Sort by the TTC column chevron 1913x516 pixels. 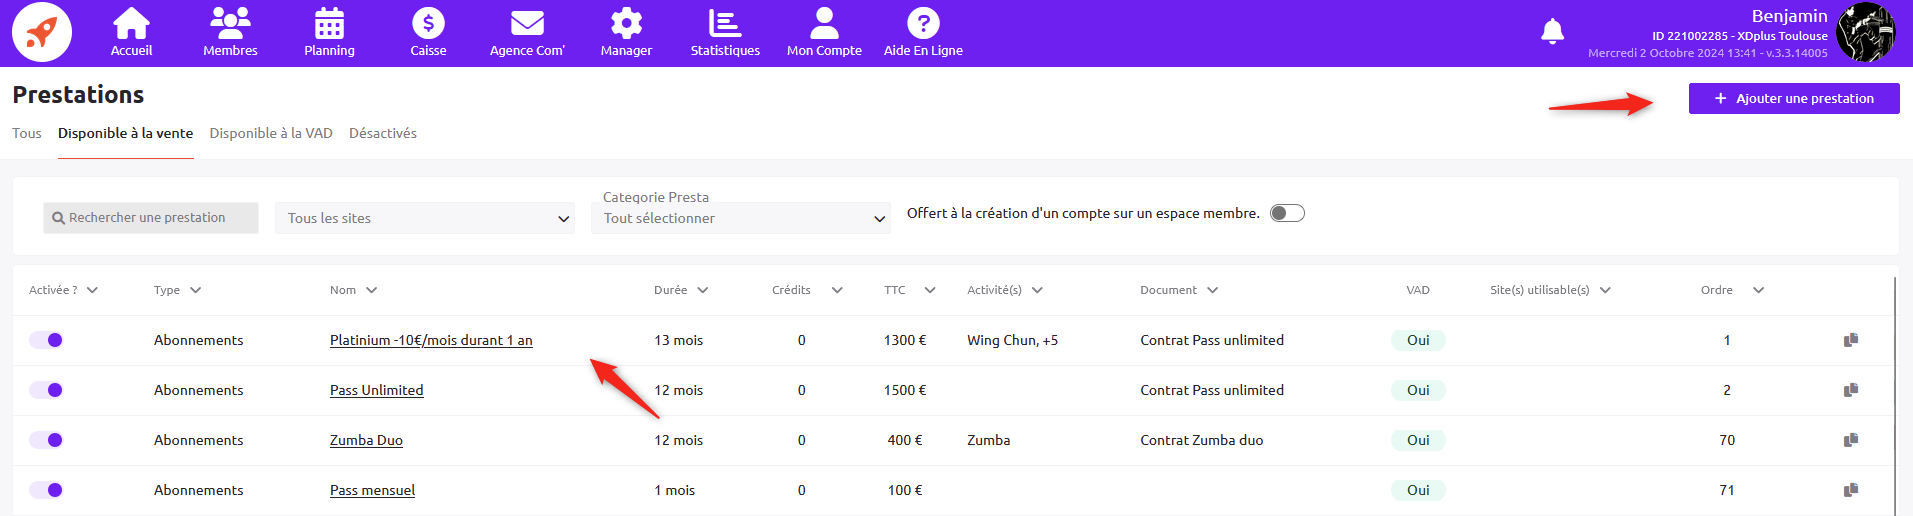[930, 290]
